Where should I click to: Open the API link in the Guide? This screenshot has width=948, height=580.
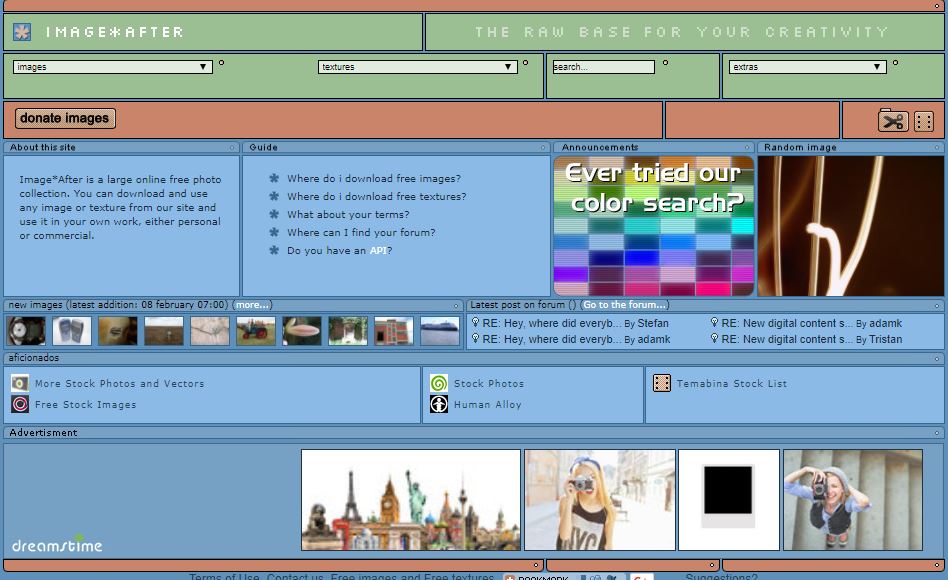[x=378, y=250]
